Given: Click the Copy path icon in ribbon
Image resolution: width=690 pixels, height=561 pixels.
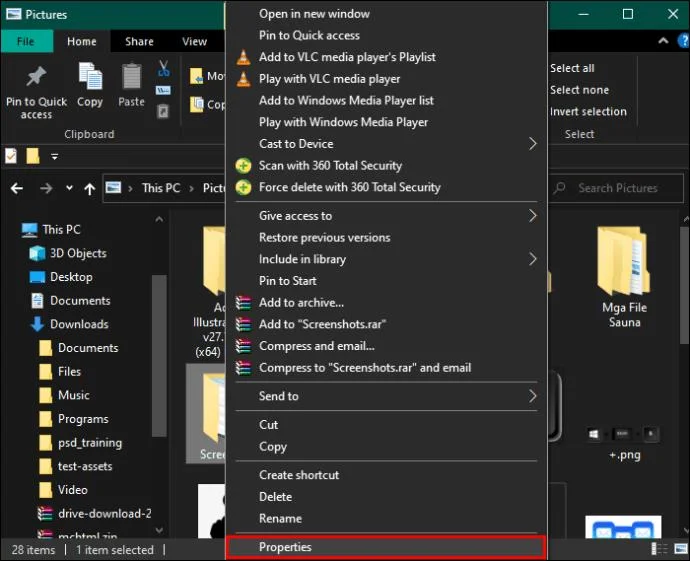Looking at the screenshot, I should click(163, 90).
